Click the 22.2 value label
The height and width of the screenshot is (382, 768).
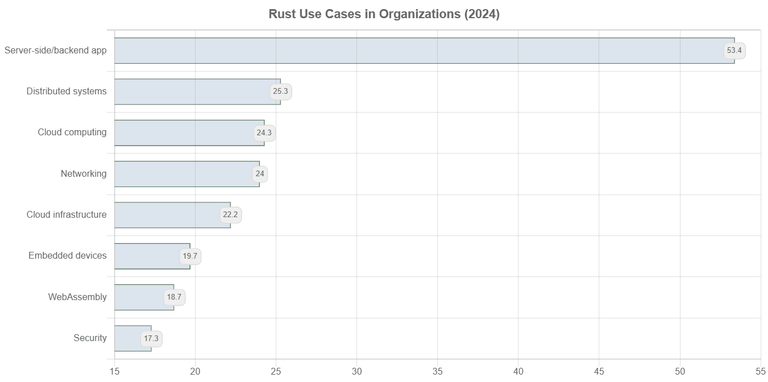click(230, 215)
